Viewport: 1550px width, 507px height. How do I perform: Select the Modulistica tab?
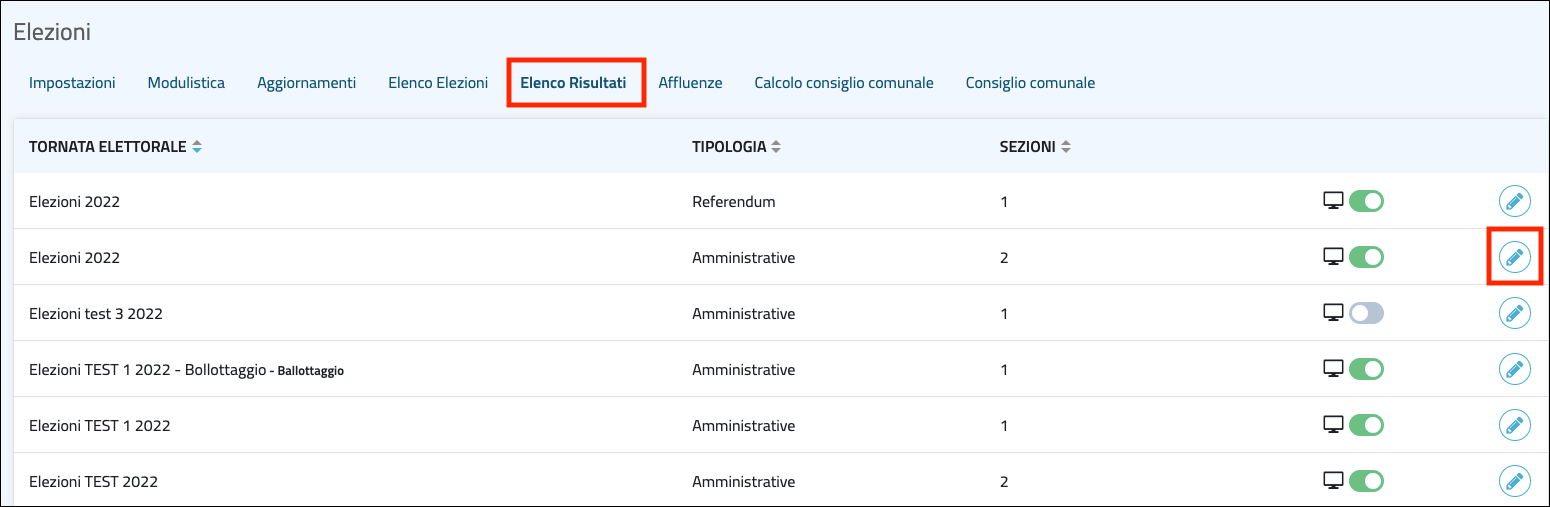point(186,83)
